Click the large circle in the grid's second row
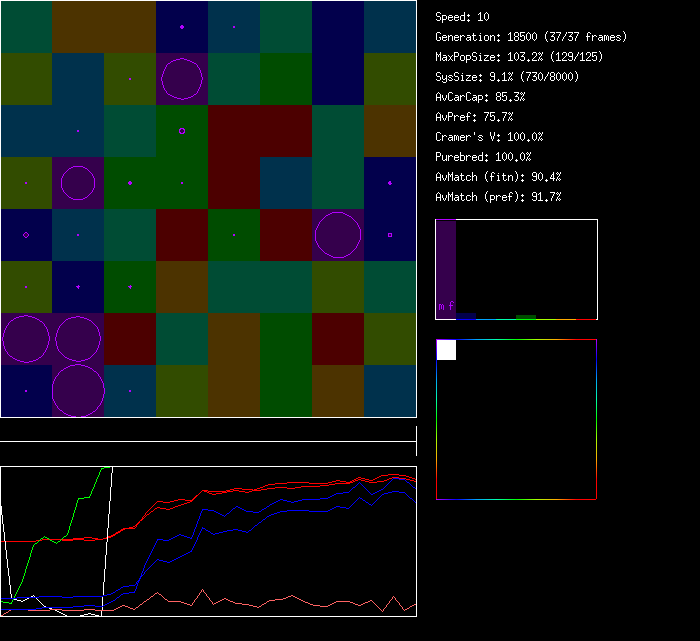The height and width of the screenshot is (641, 700). point(182,78)
